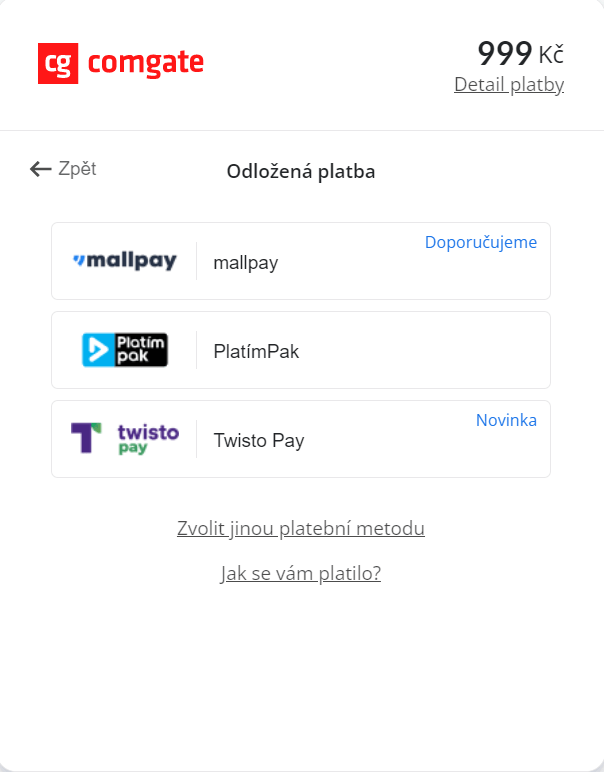Click the Novinka badge on Twisto Pay
The height and width of the screenshot is (772, 604).
[x=506, y=420]
